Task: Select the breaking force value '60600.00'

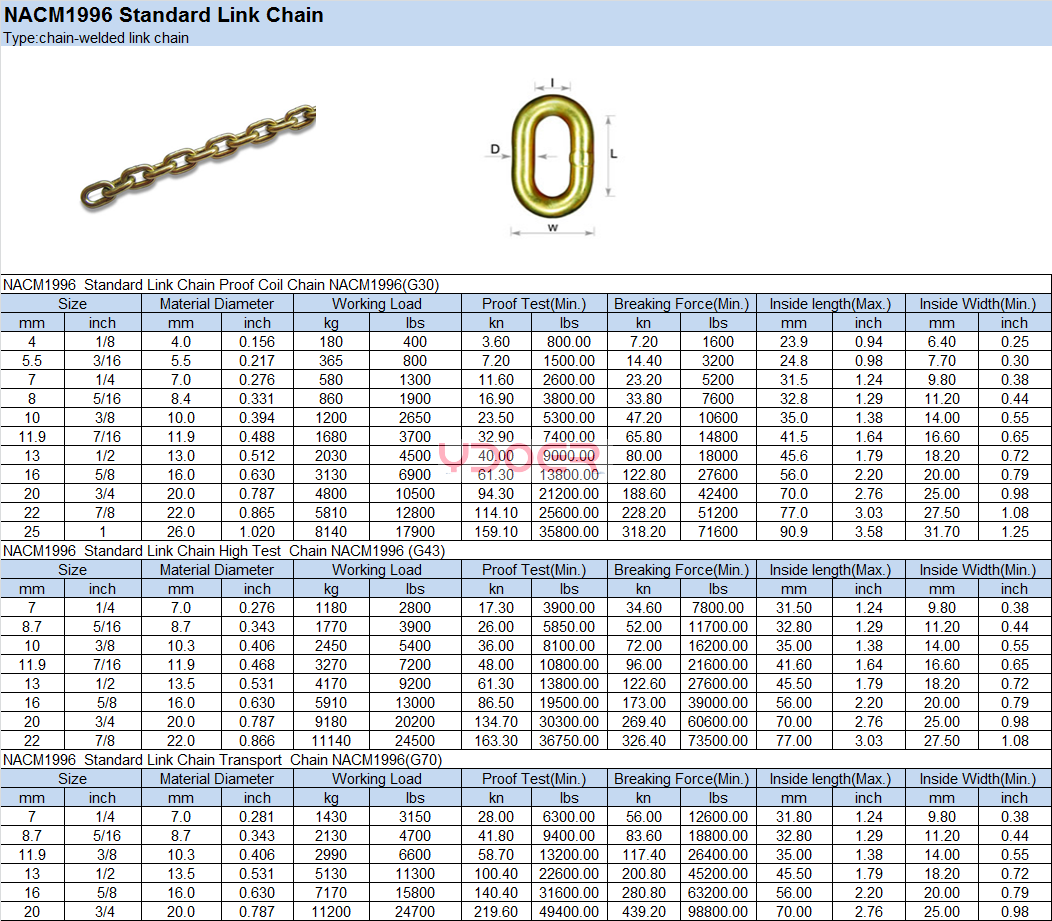Action: (718, 722)
